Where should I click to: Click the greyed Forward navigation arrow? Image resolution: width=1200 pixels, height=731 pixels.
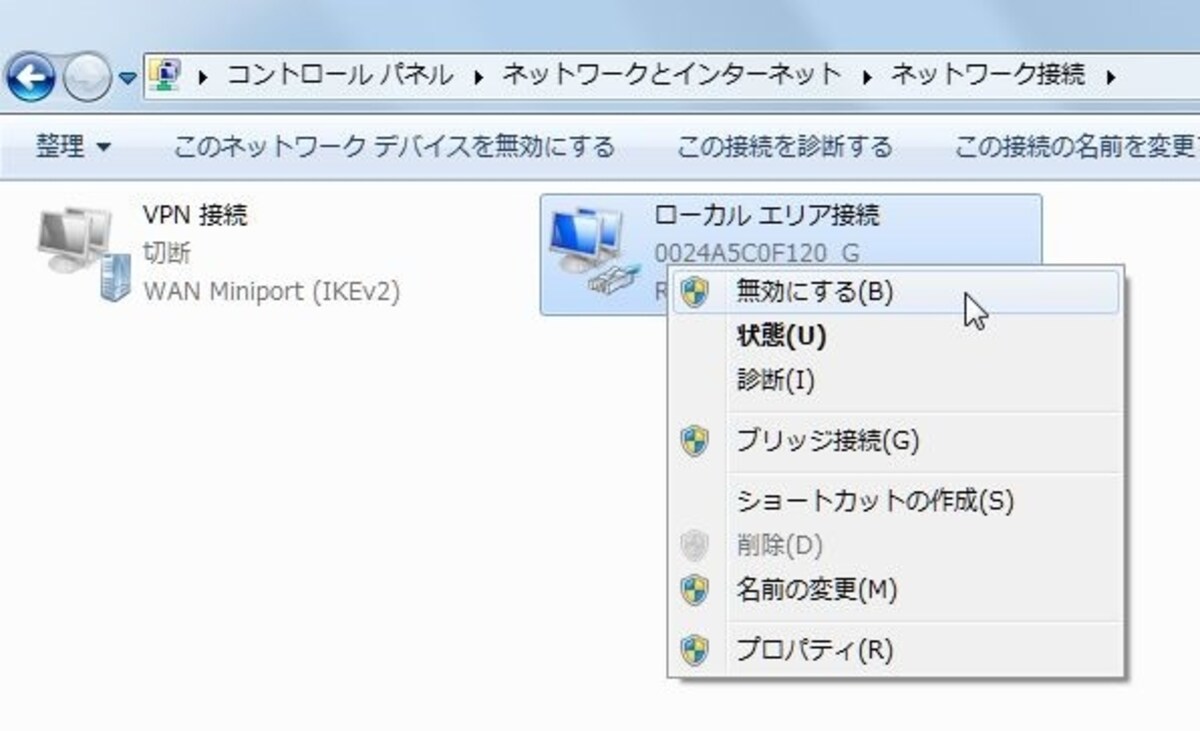88,77
